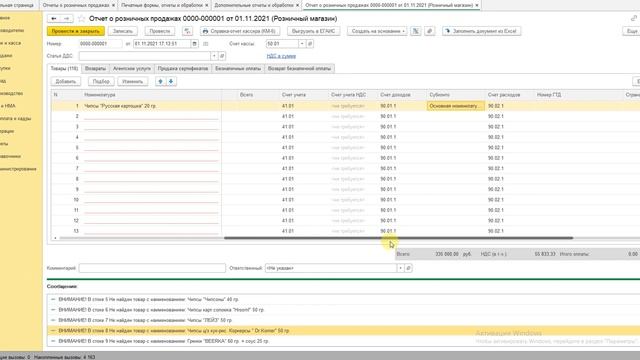Collapse the строка 5 message minus icon
Viewport: 640px width, 360px height.
tap(53, 299)
